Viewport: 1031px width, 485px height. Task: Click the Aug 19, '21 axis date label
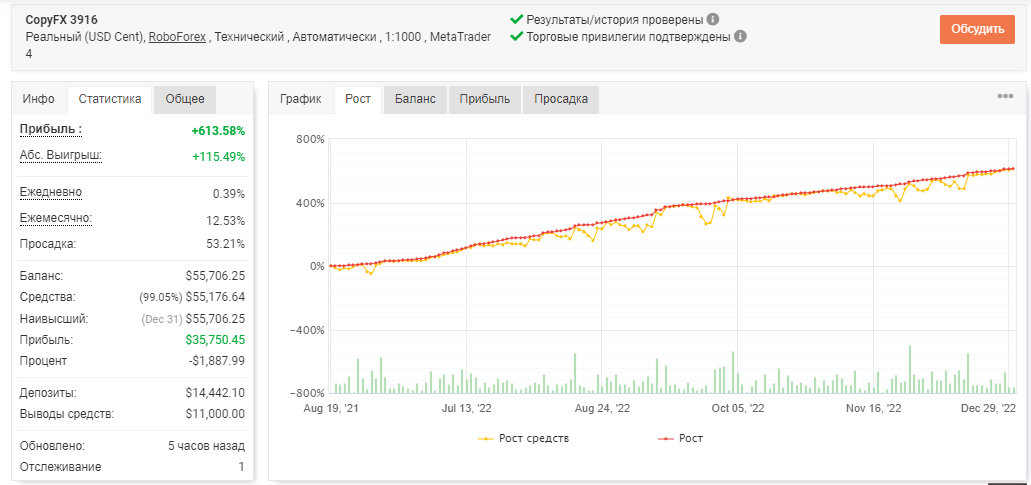point(330,409)
